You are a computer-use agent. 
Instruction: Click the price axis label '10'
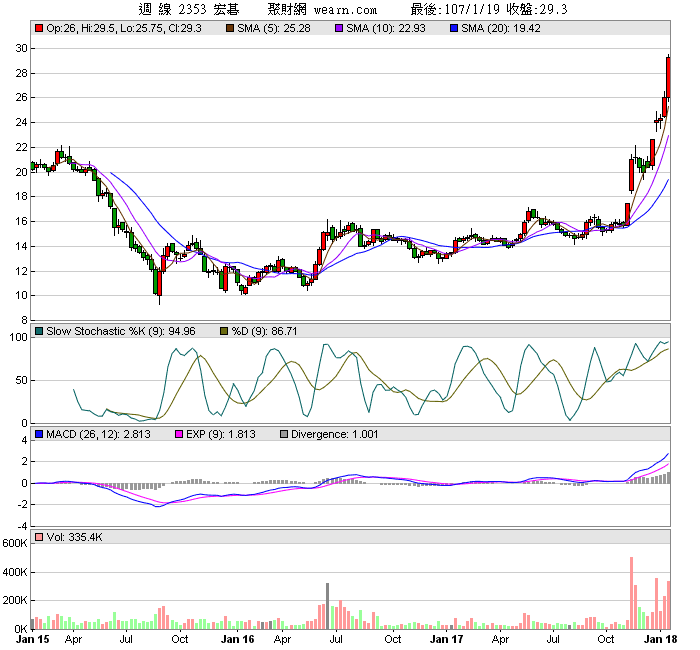pos(21,296)
